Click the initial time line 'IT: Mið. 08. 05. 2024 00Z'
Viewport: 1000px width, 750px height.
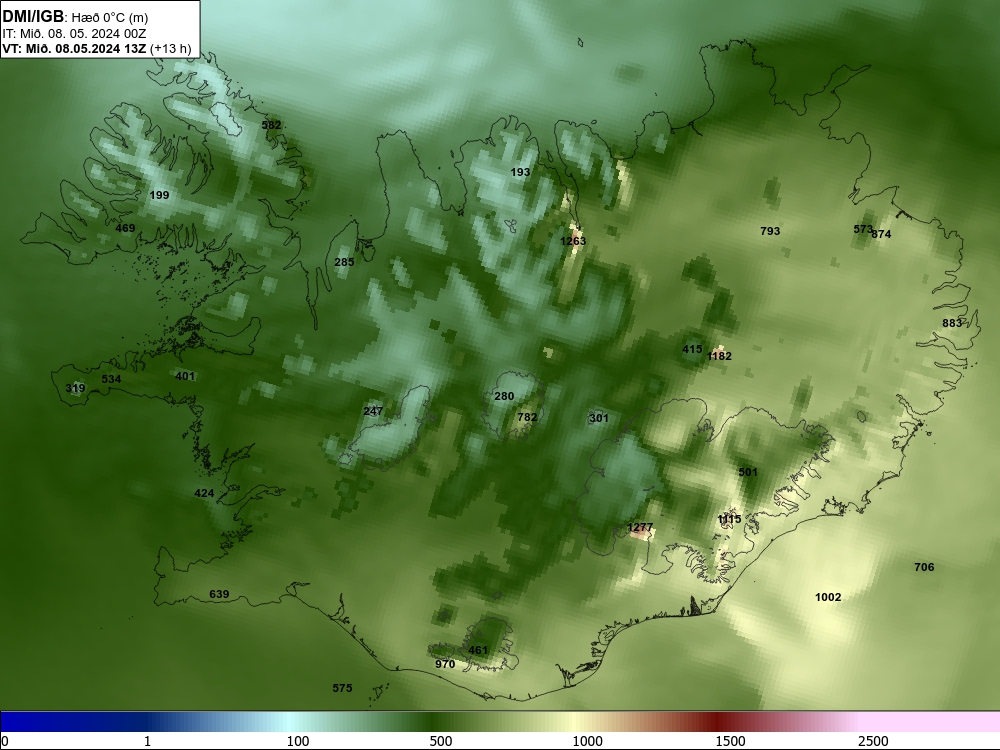[x=74, y=34]
